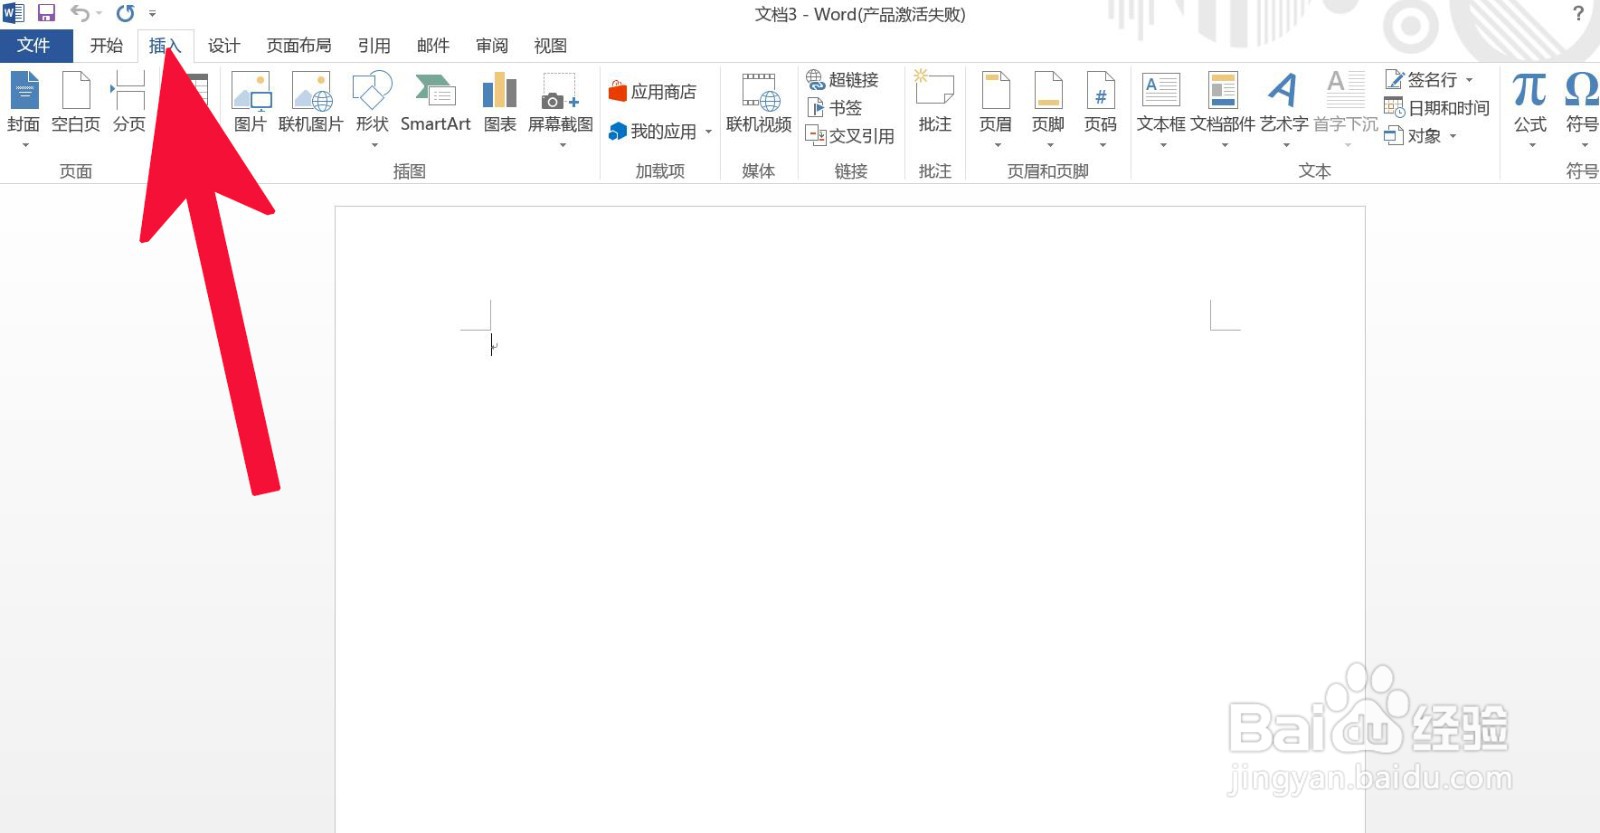Open the 页脚 footer menu
This screenshot has width=1600, height=833.
click(x=1048, y=101)
